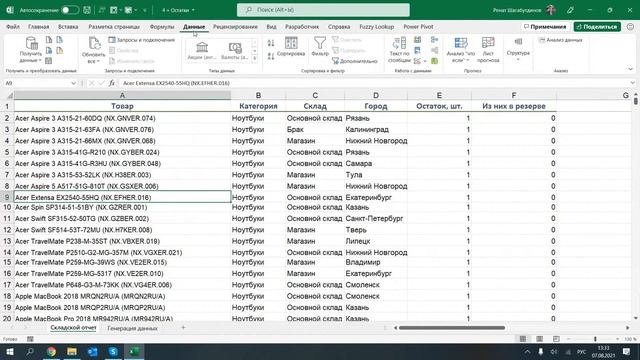
Task: Click the Save icon in title bar
Action: pos(87,10)
